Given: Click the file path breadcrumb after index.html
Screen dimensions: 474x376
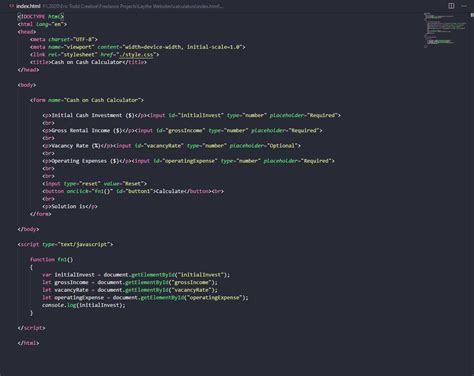Looking at the screenshot, I should pyautogui.click(x=133, y=6).
